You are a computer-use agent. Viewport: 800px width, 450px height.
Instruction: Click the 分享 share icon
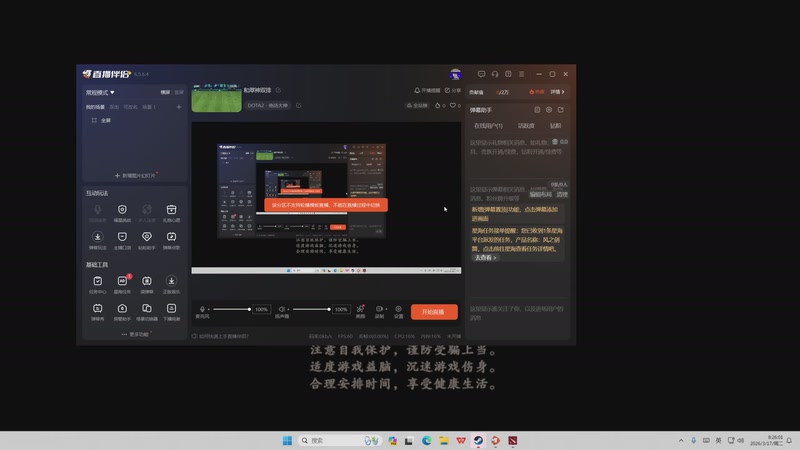[447, 90]
